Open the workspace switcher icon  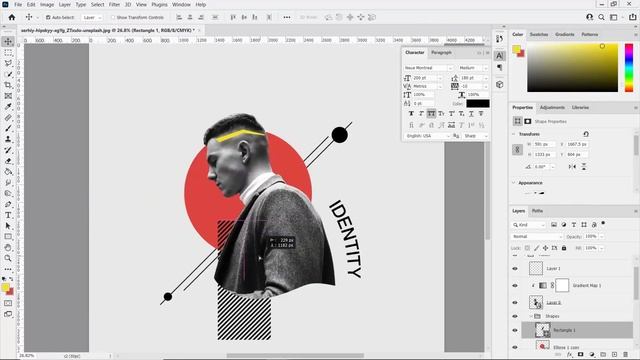[x=614, y=17]
